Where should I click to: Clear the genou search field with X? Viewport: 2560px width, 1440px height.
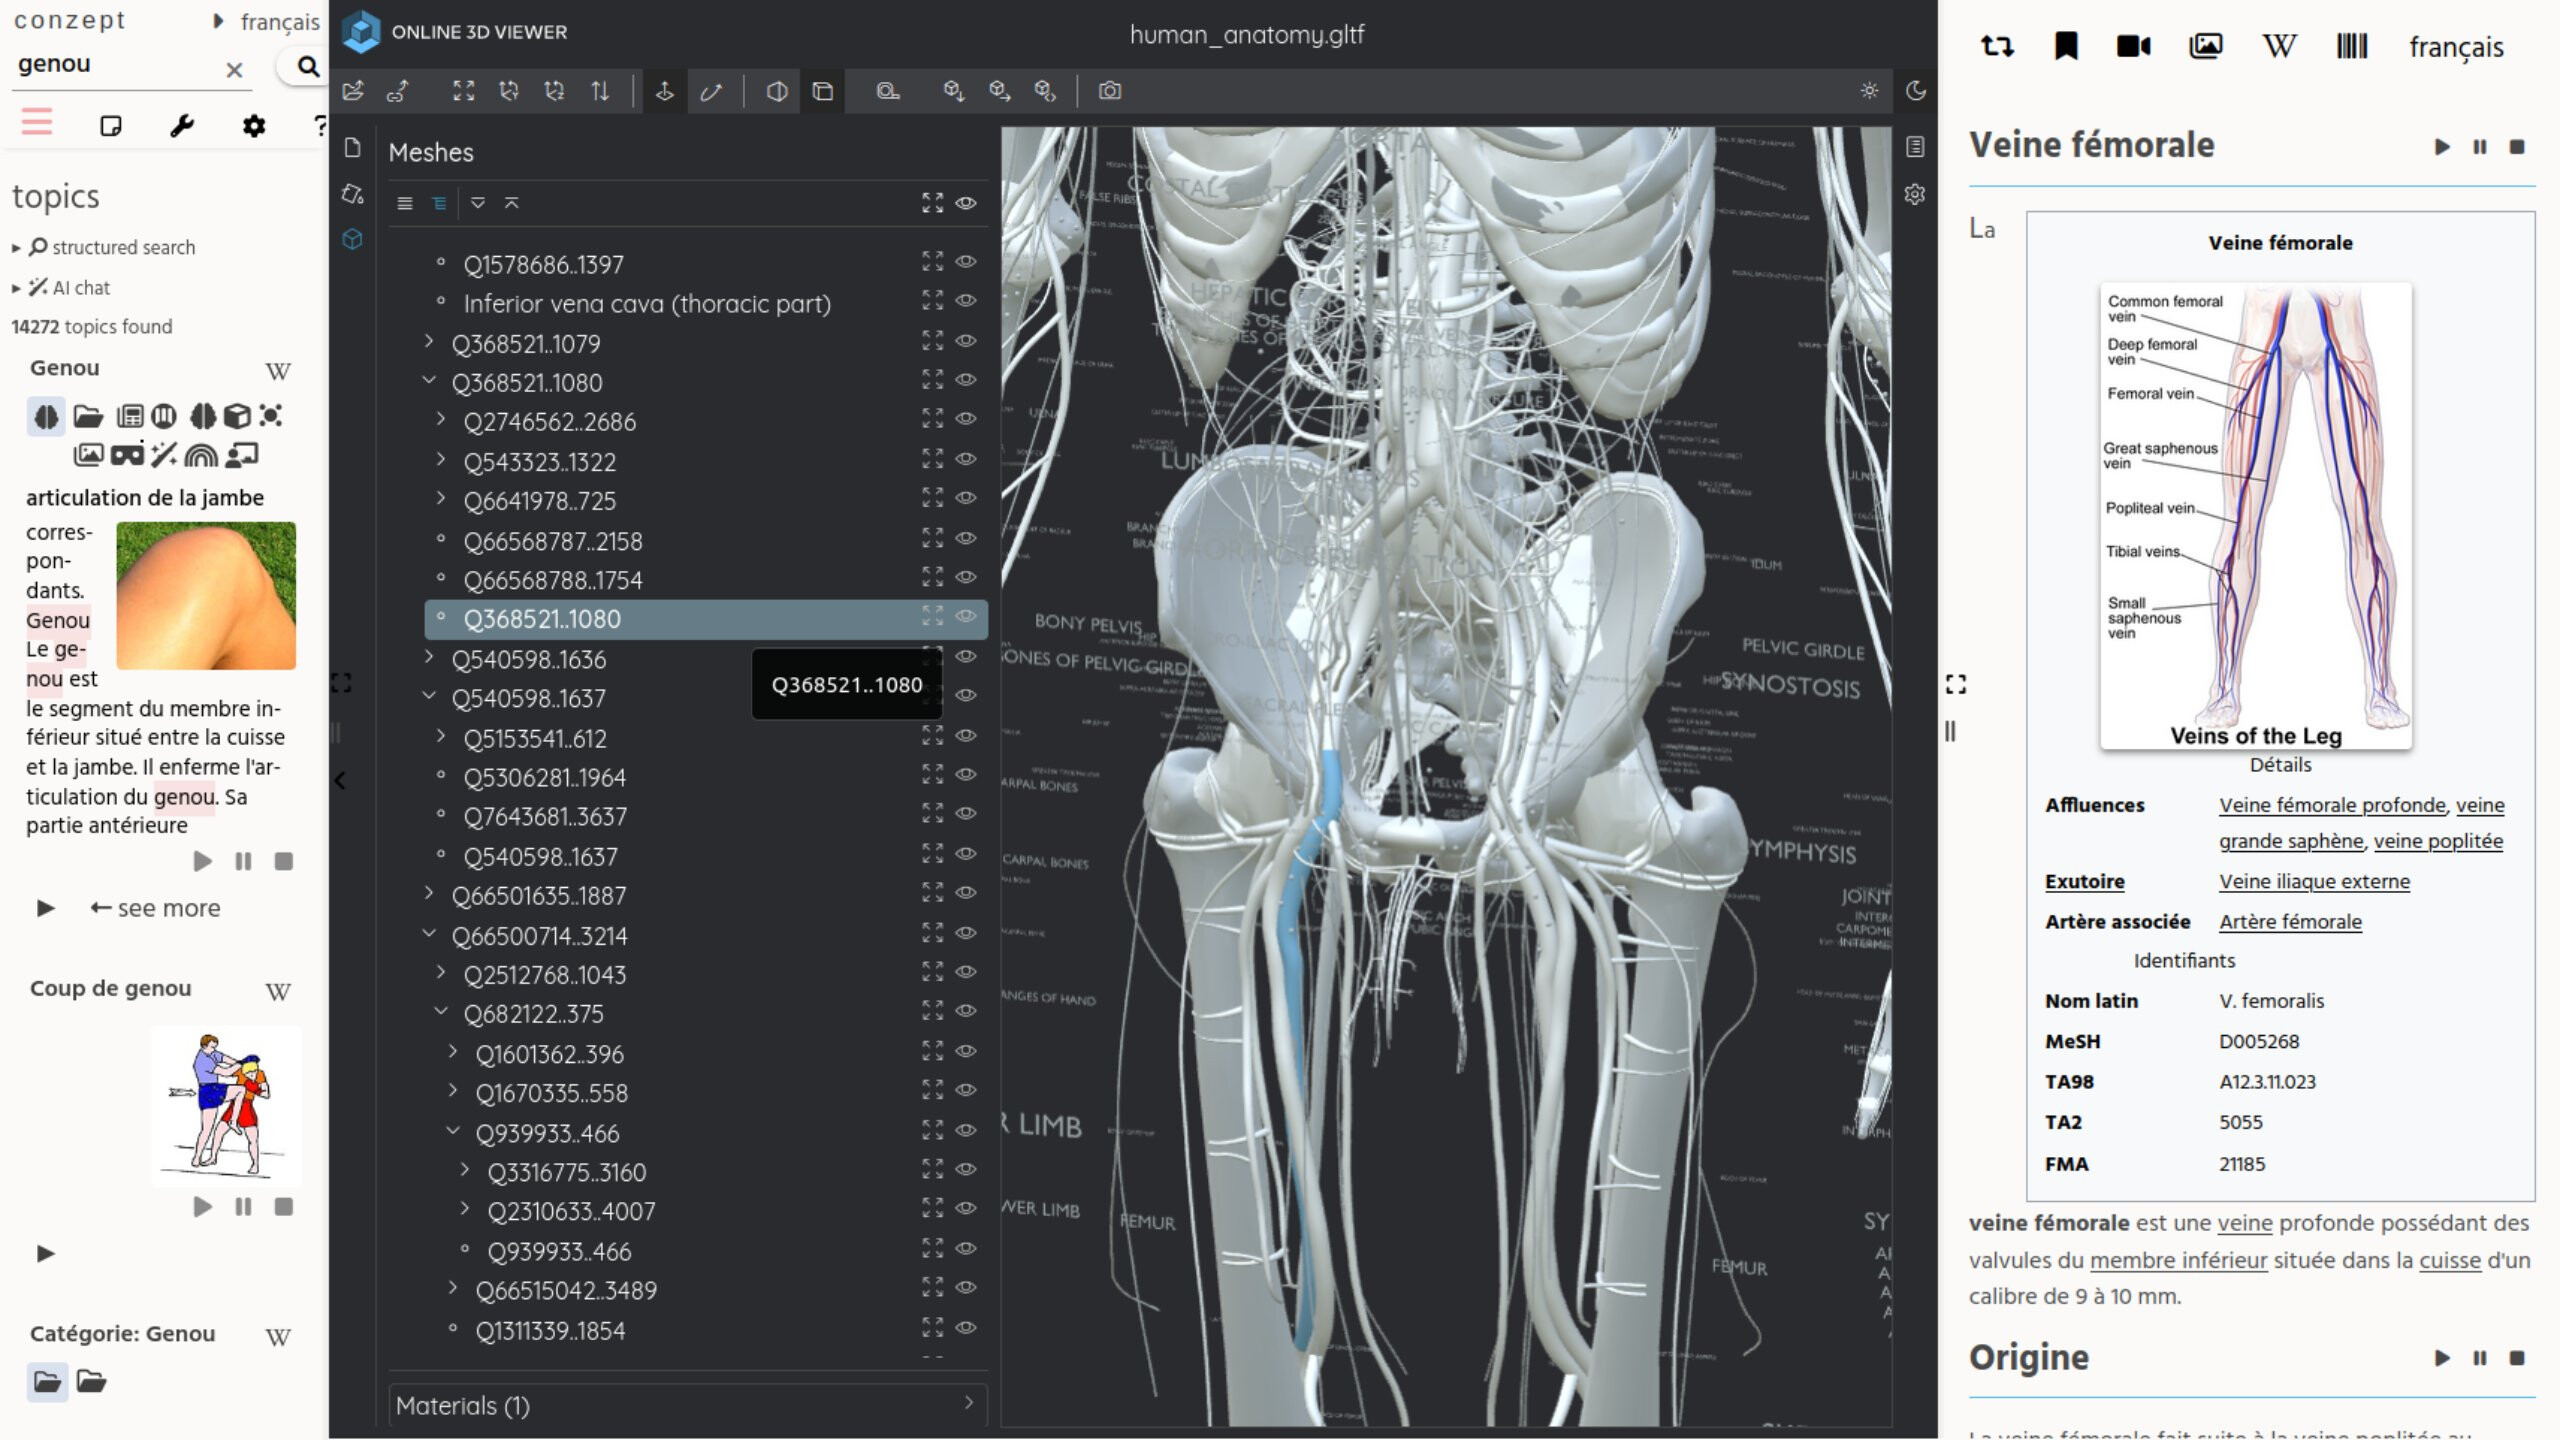tap(234, 69)
